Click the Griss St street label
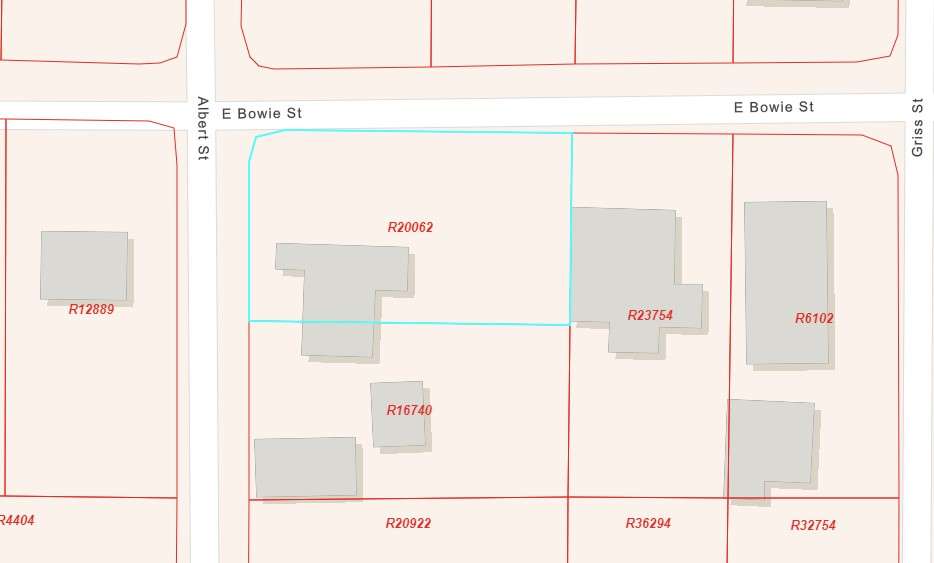Image resolution: width=934 pixels, height=563 pixels. 917,127
